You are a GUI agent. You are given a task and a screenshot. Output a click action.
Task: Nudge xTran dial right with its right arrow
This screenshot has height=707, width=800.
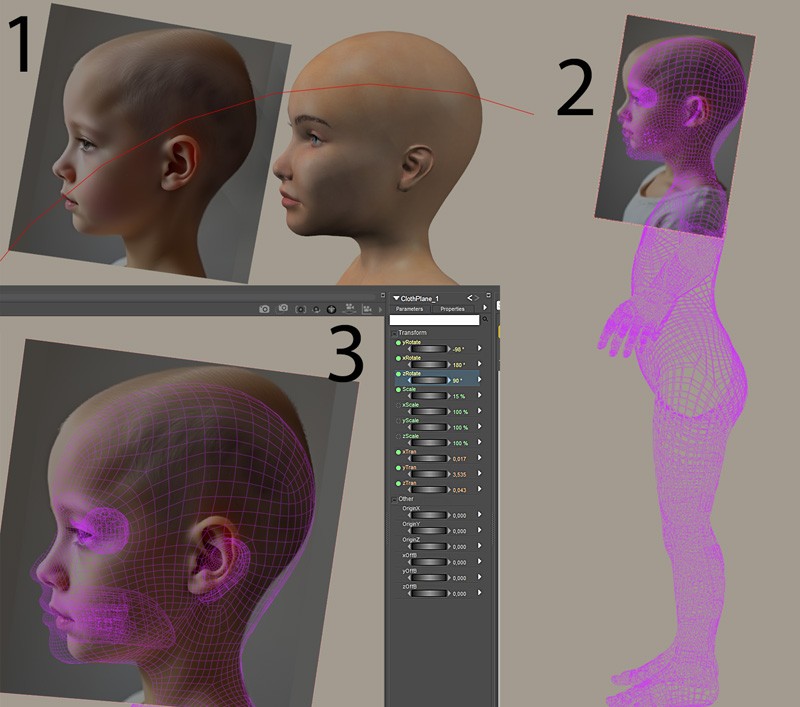tap(449, 459)
